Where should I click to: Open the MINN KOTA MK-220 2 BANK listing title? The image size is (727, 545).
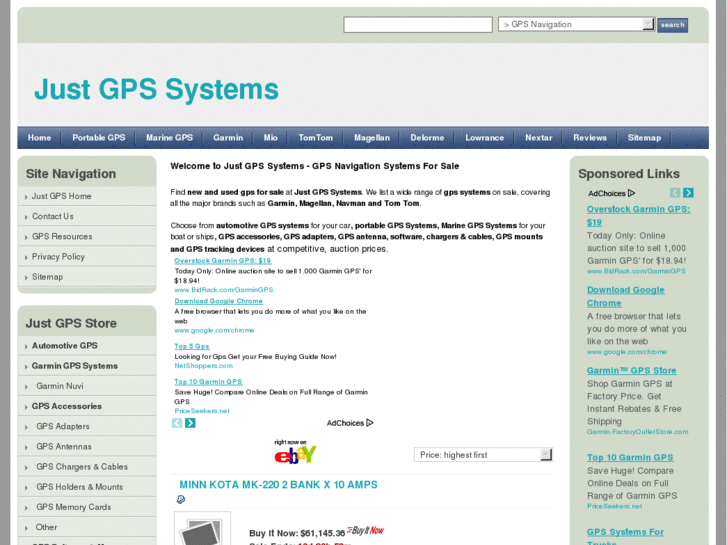[278, 485]
